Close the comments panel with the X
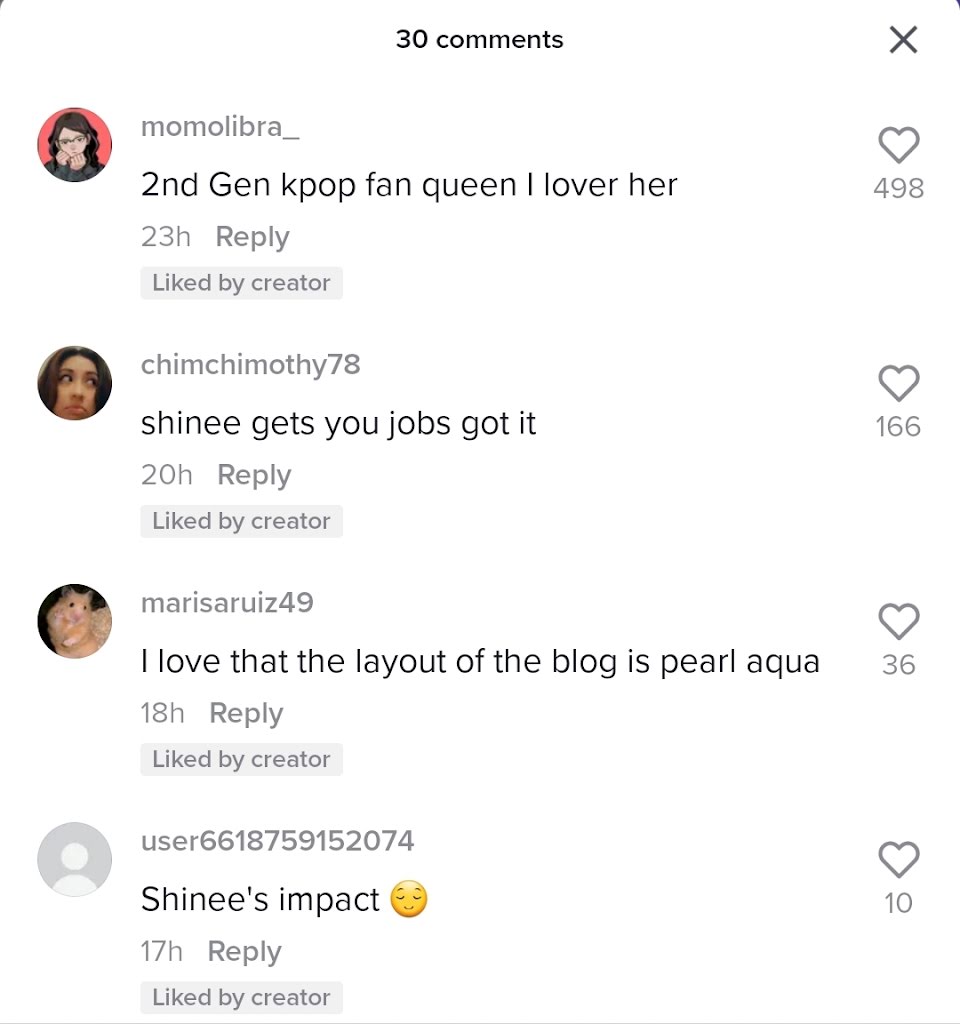 904,40
